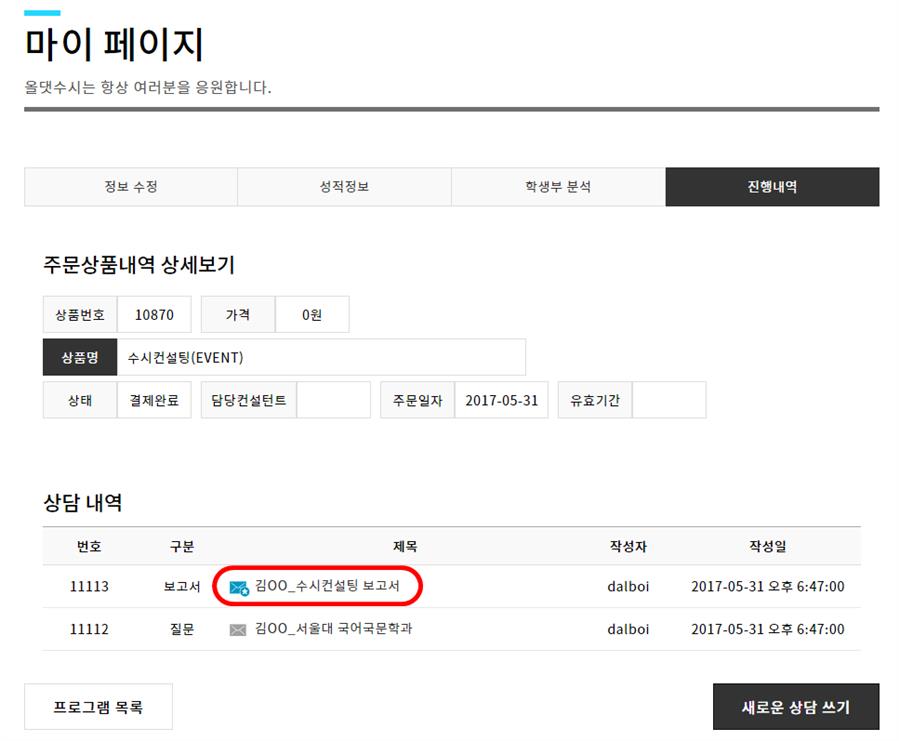The height and width of the screenshot is (741, 899).
Task: Open the gray envelope icon for question 11112
Action: point(237,630)
